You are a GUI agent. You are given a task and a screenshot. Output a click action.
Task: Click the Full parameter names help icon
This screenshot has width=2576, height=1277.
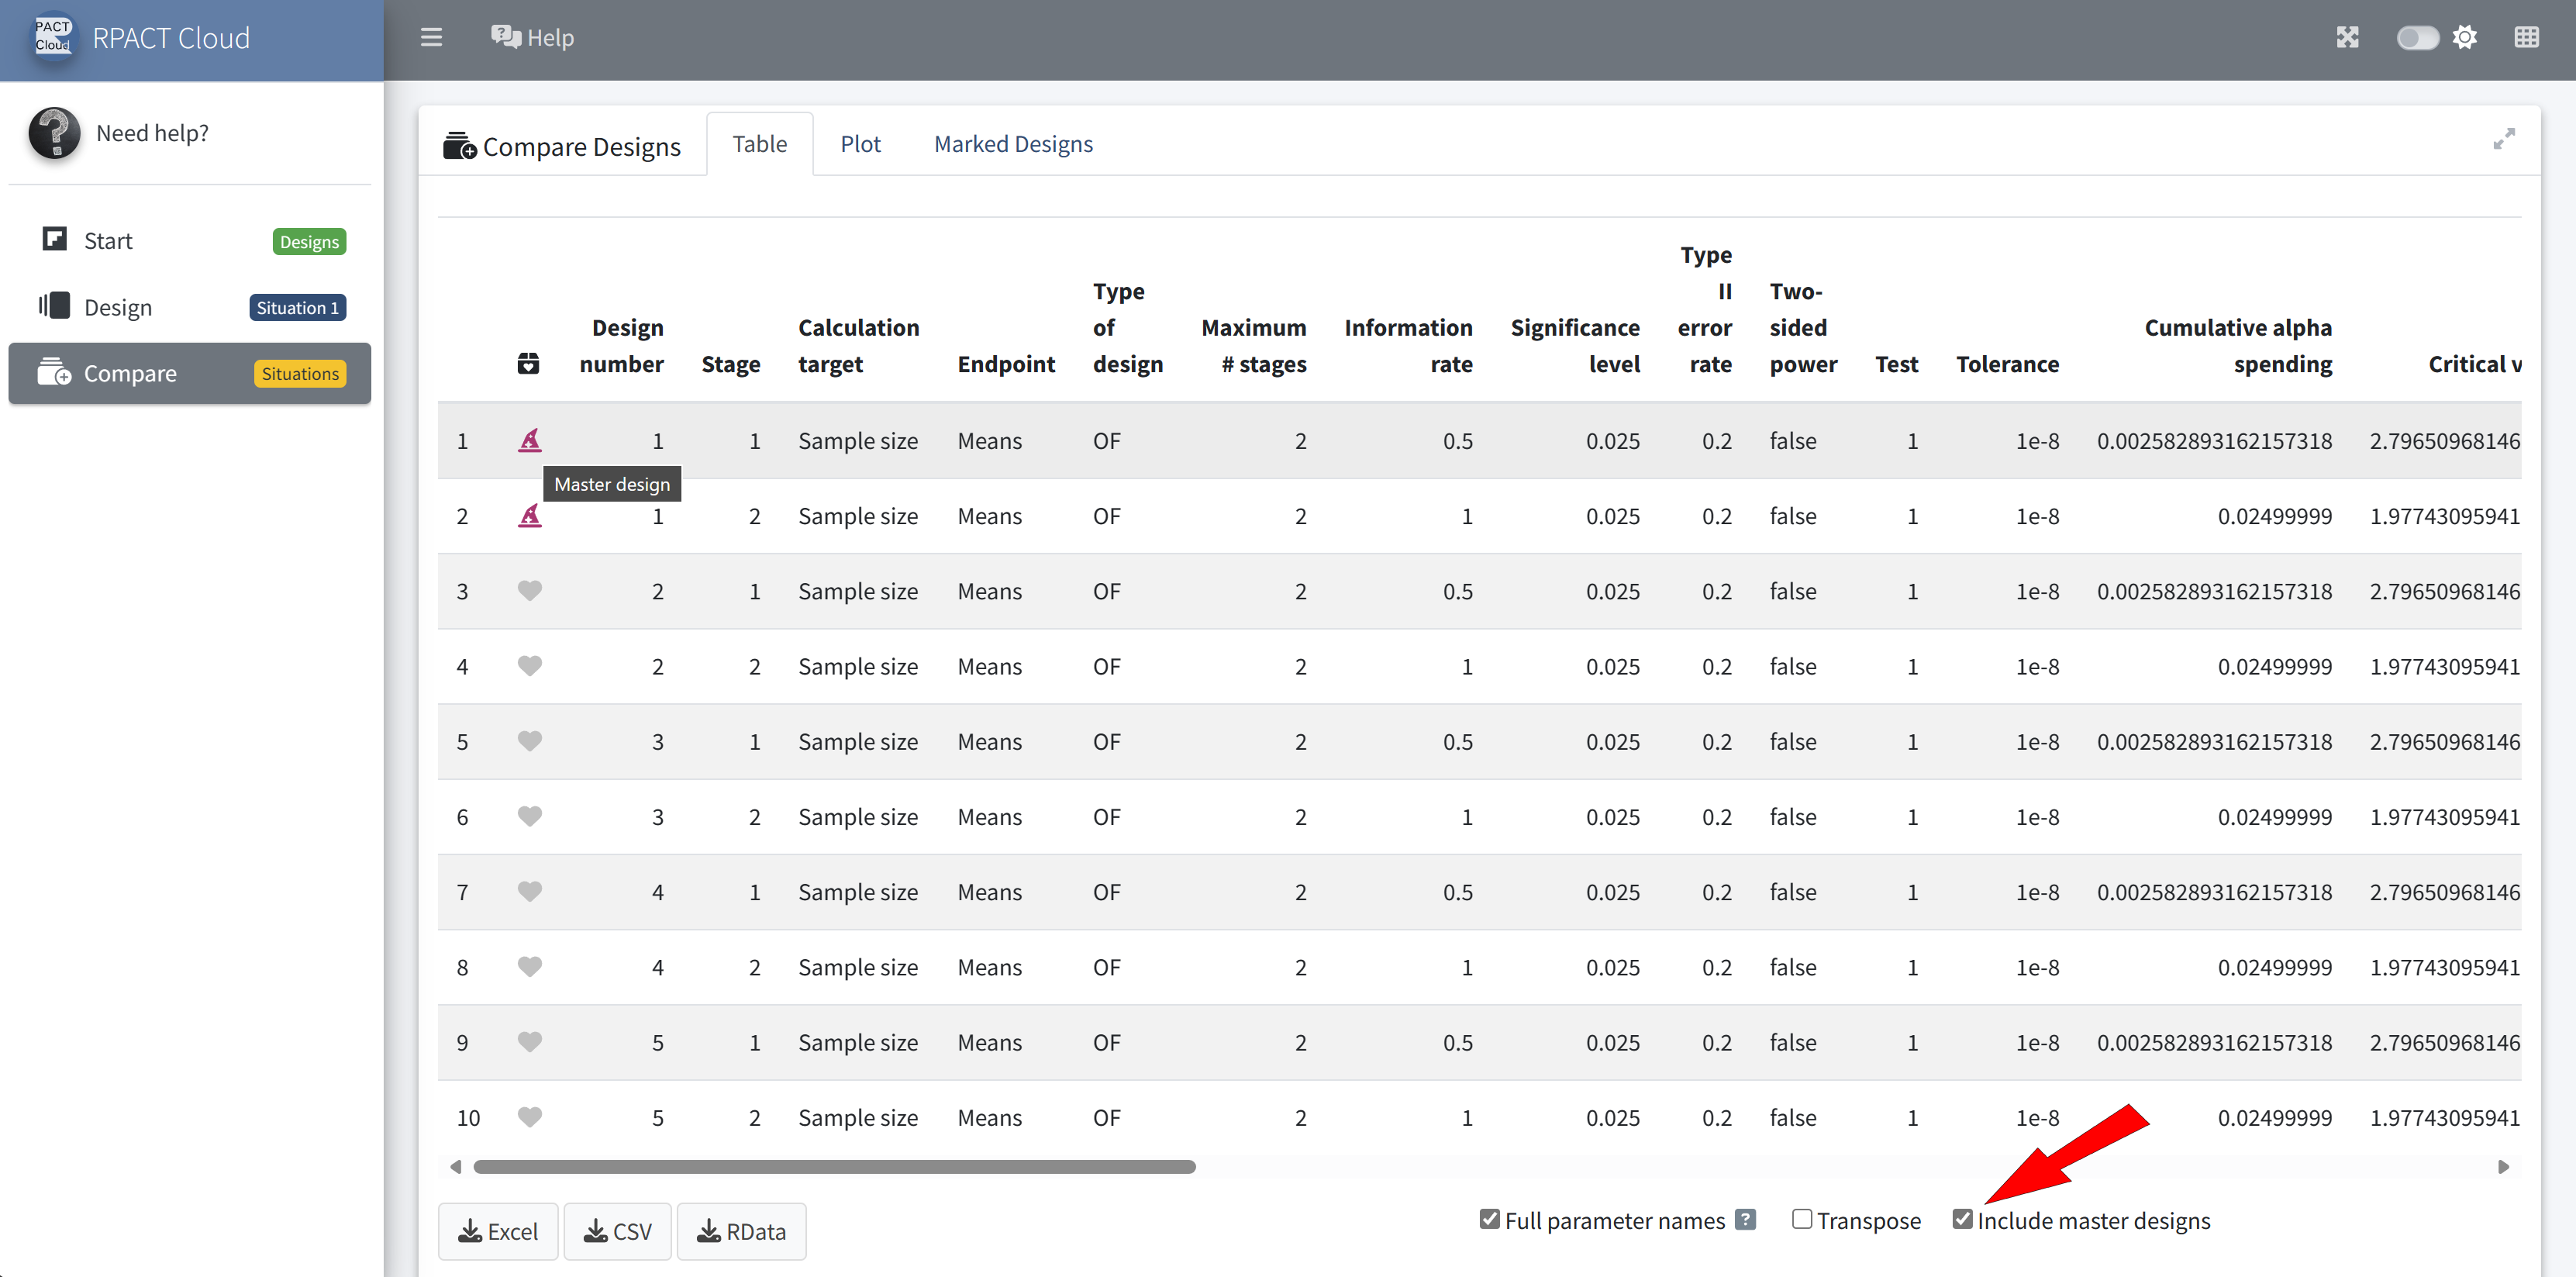point(1745,1220)
